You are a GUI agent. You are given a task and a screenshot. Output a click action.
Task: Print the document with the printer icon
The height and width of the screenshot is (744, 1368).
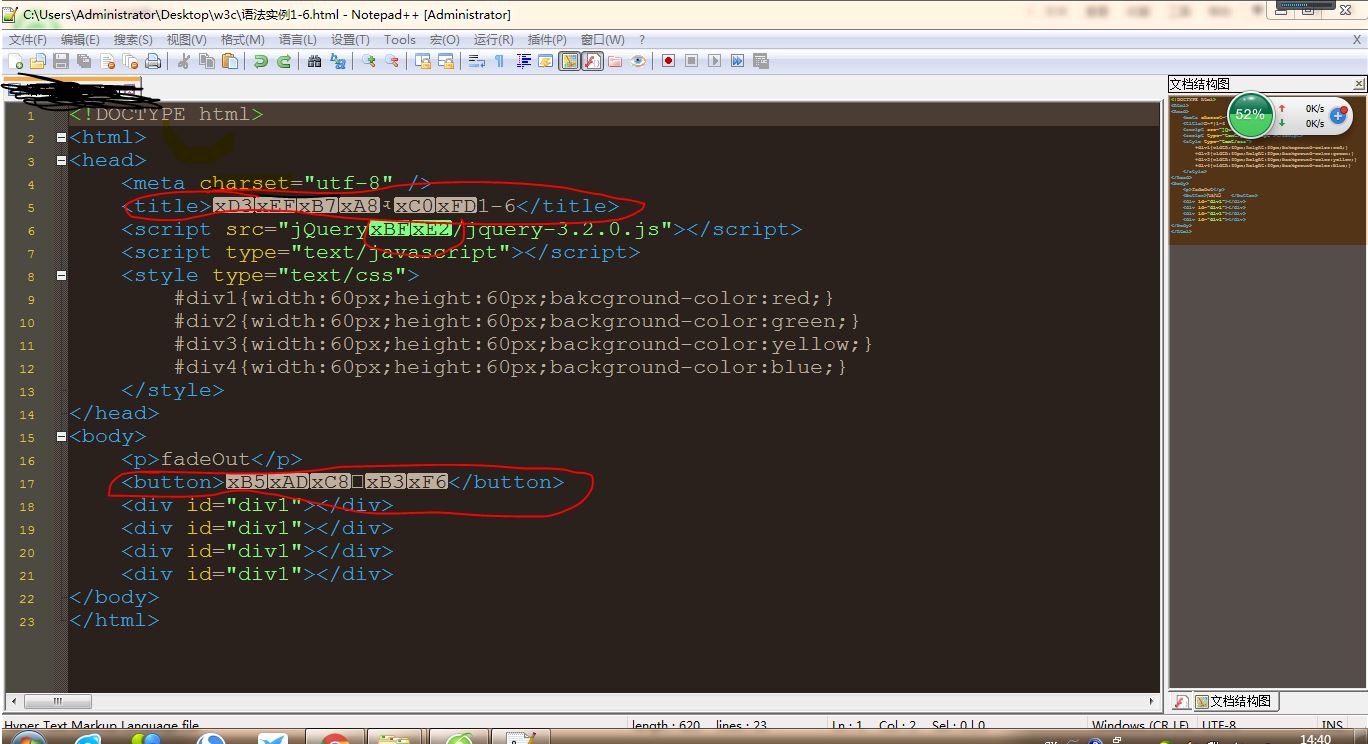(x=153, y=61)
